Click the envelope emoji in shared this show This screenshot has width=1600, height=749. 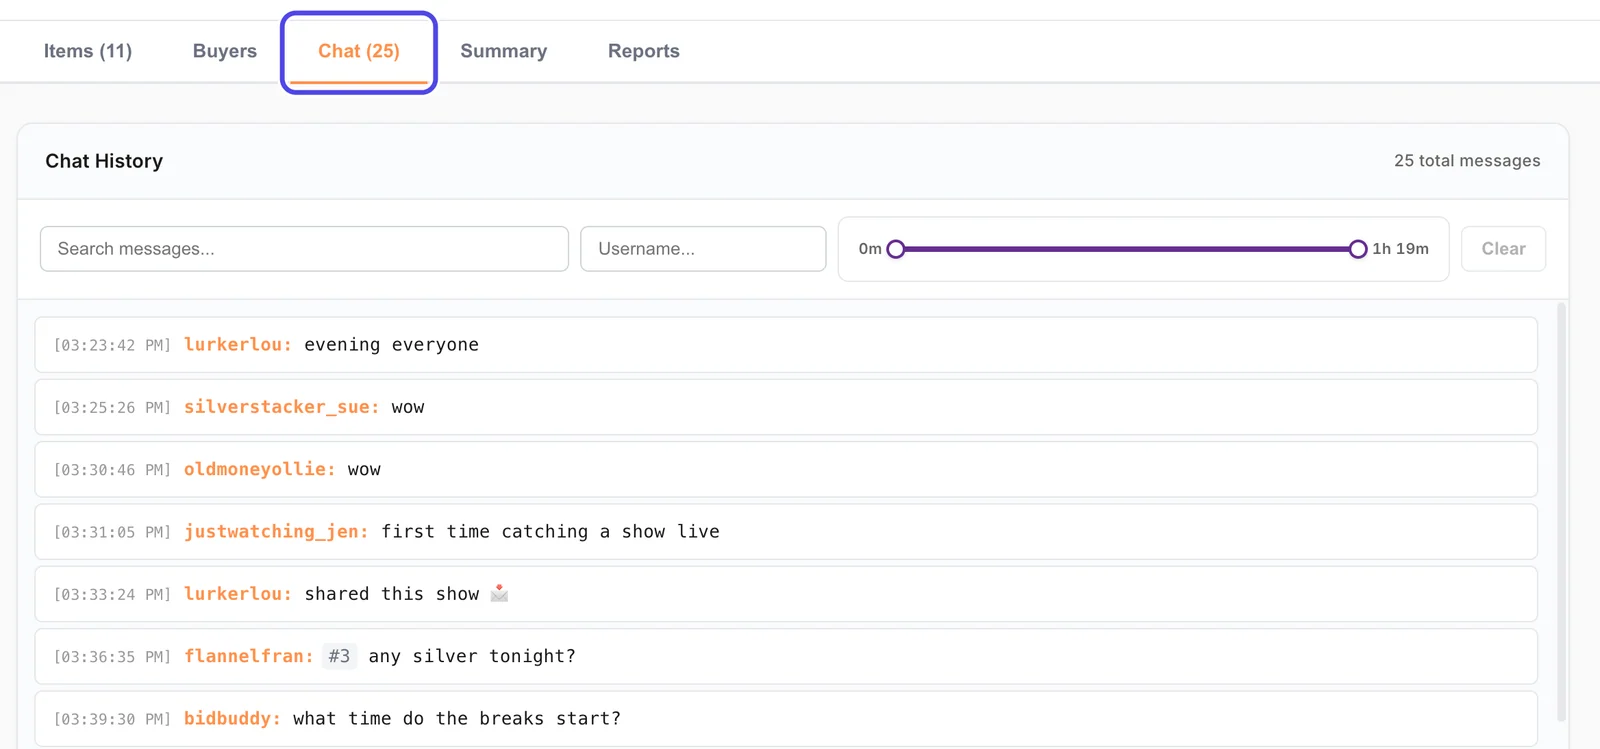point(500,594)
